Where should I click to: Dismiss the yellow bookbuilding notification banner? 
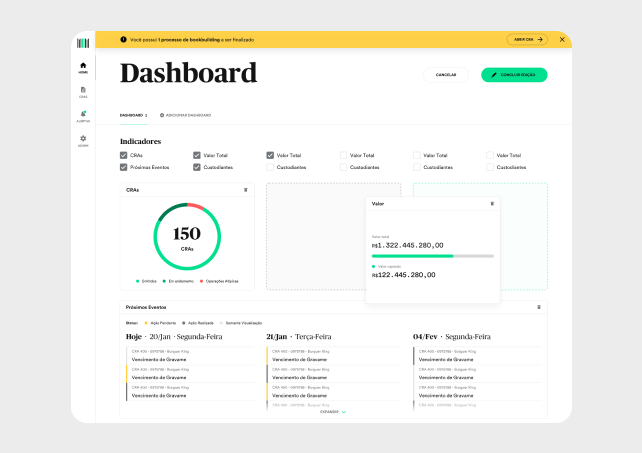562,39
